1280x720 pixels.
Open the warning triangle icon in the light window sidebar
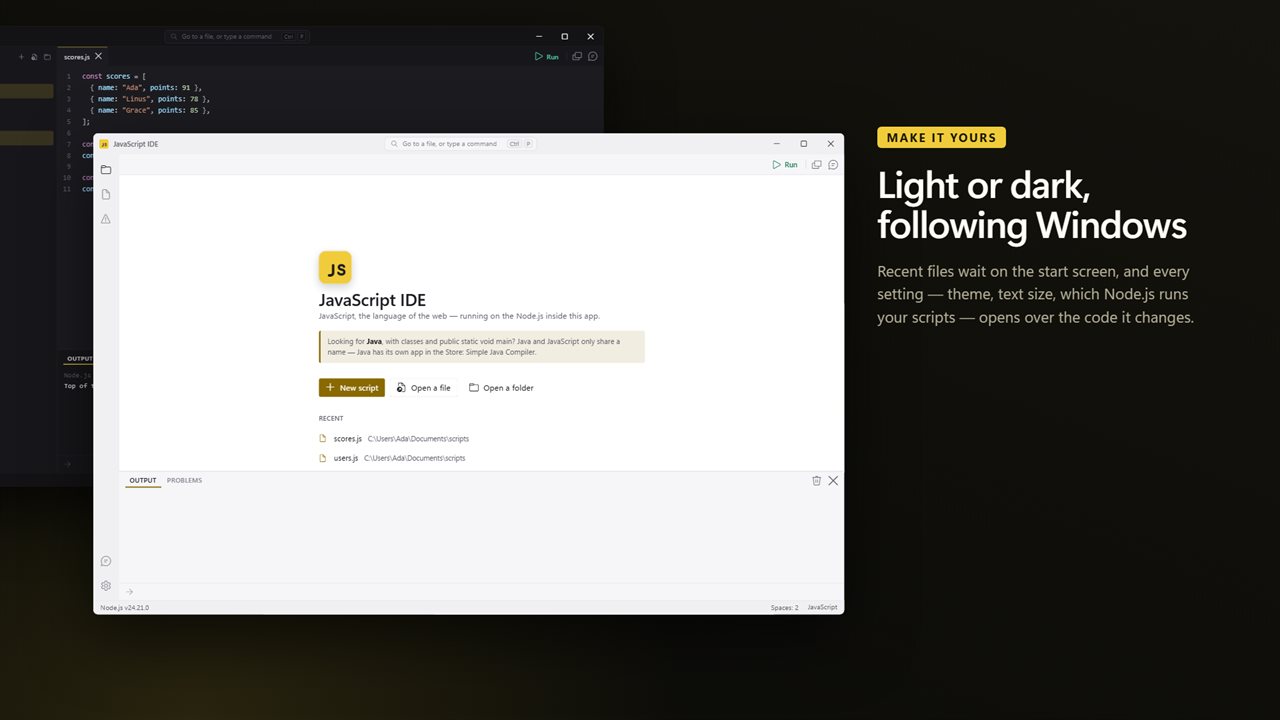tap(106, 218)
